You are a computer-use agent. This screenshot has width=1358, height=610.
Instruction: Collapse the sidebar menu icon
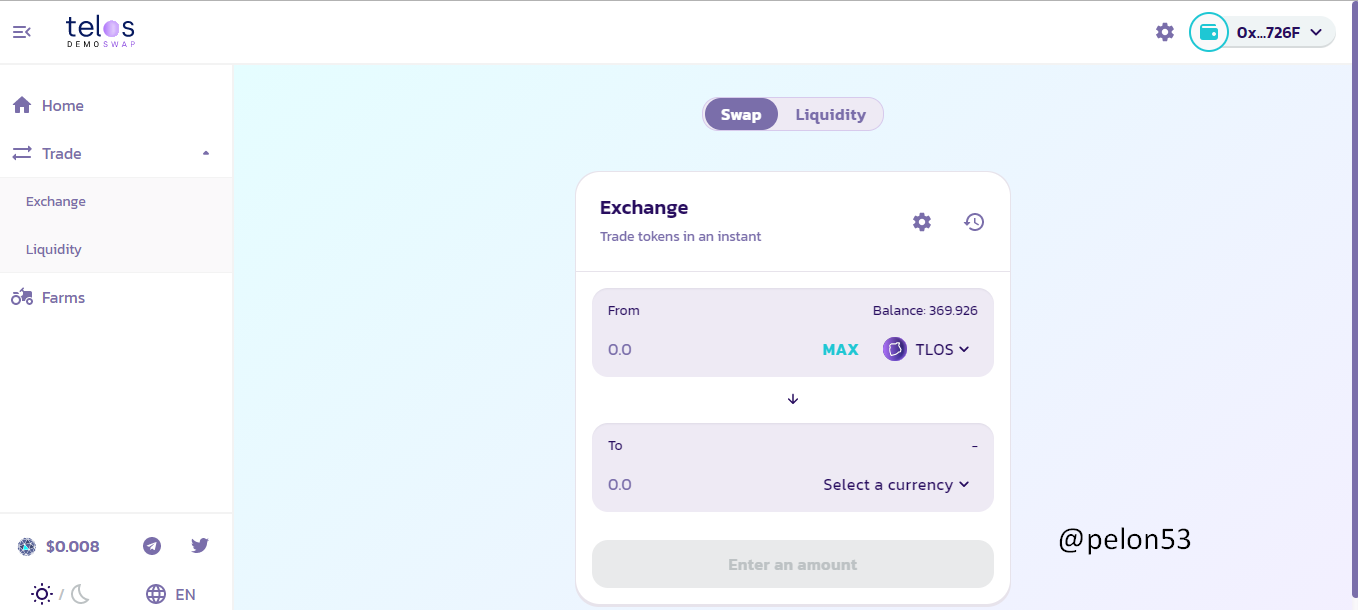click(21, 32)
